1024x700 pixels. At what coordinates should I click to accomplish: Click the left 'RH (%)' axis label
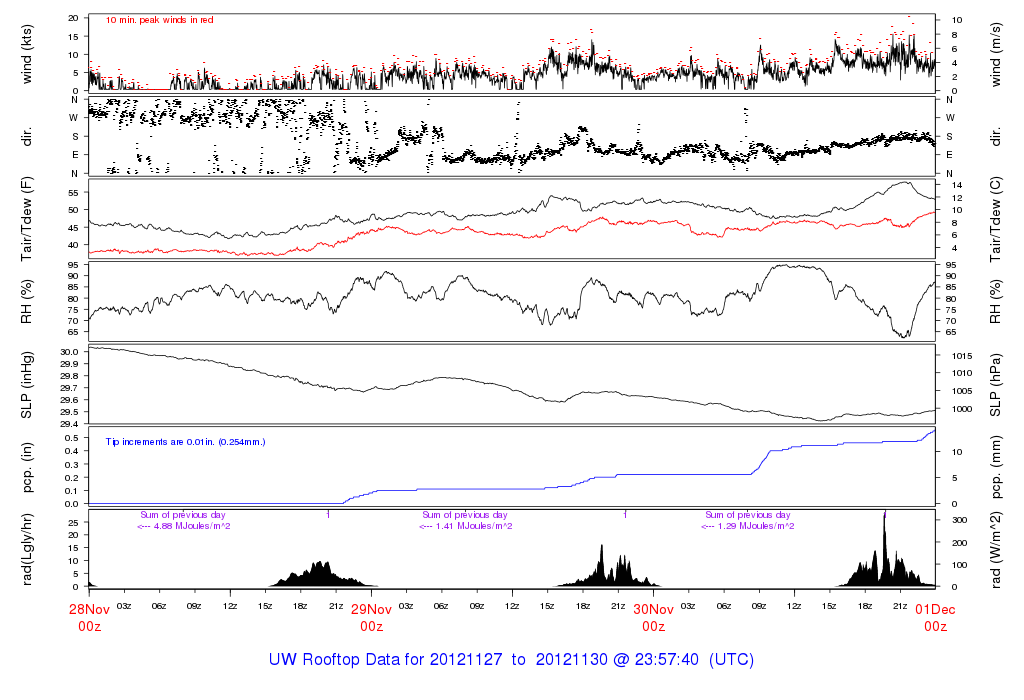pos(27,301)
